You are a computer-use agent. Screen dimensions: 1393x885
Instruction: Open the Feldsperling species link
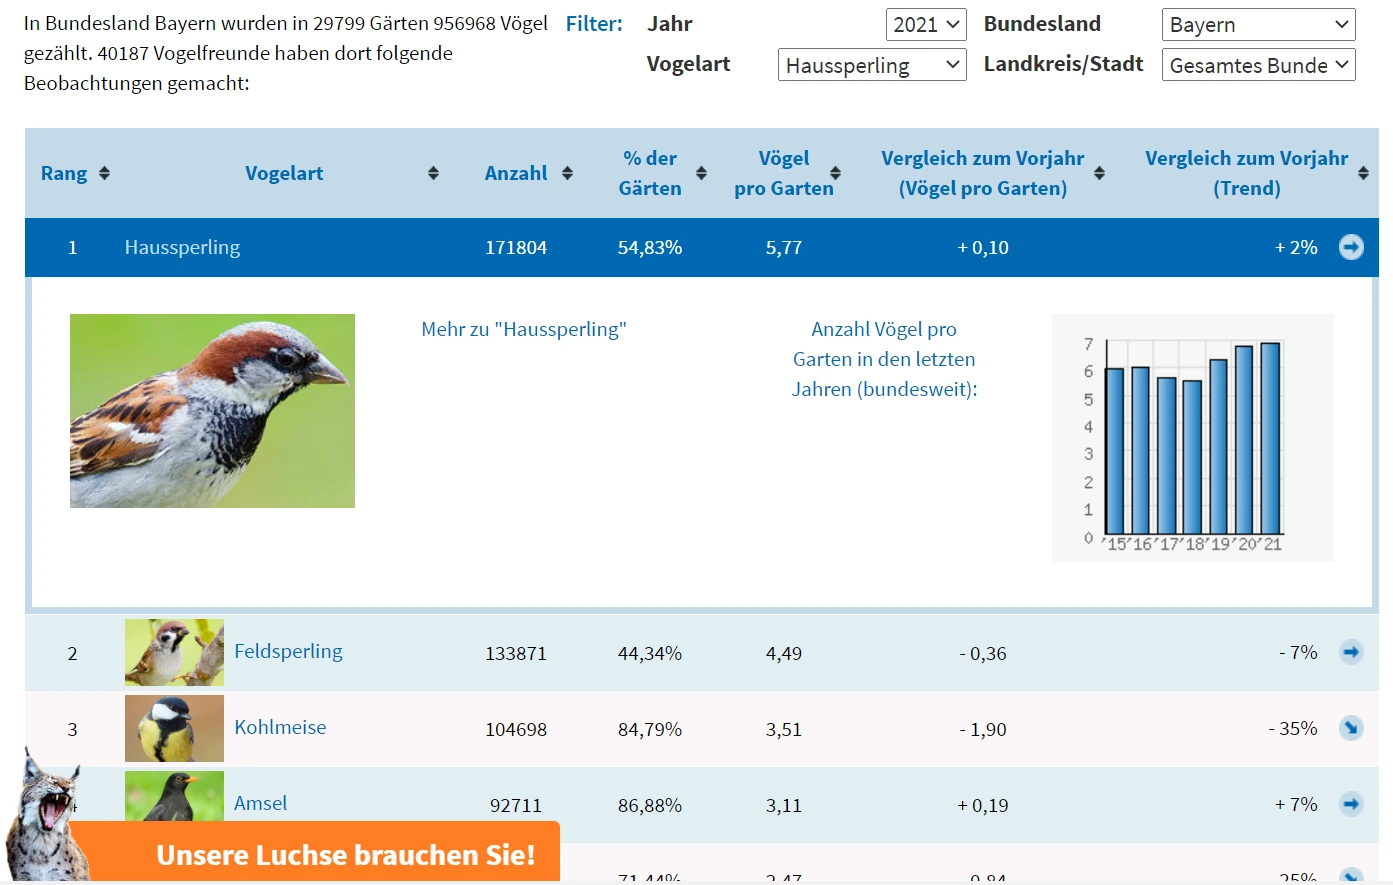coord(288,652)
